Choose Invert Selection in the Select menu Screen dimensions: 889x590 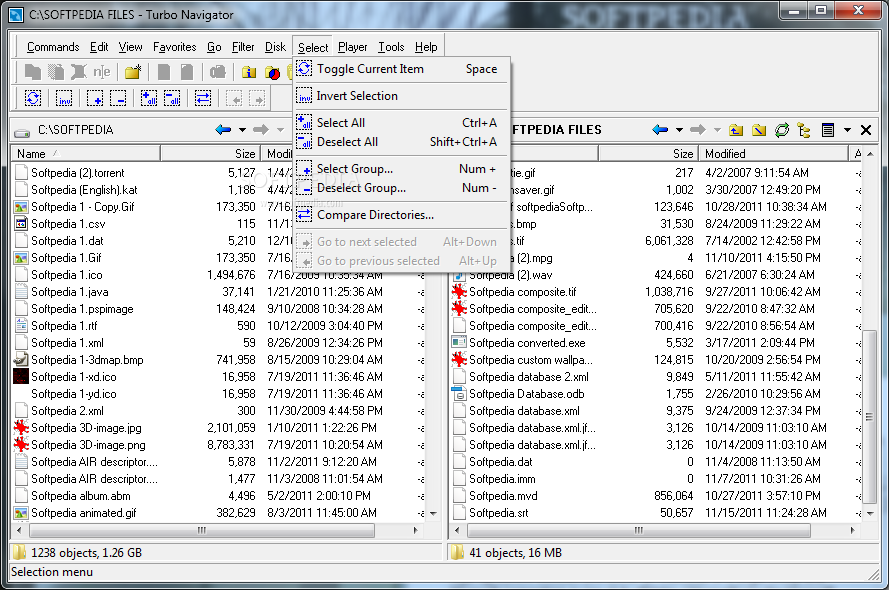401,96
